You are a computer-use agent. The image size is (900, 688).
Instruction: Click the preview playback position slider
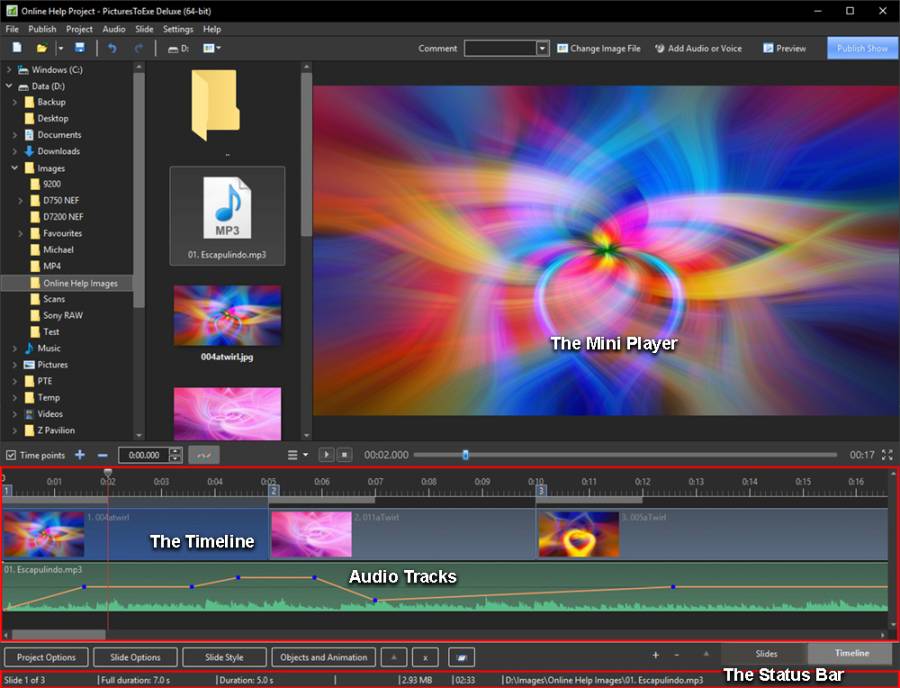tap(465, 455)
